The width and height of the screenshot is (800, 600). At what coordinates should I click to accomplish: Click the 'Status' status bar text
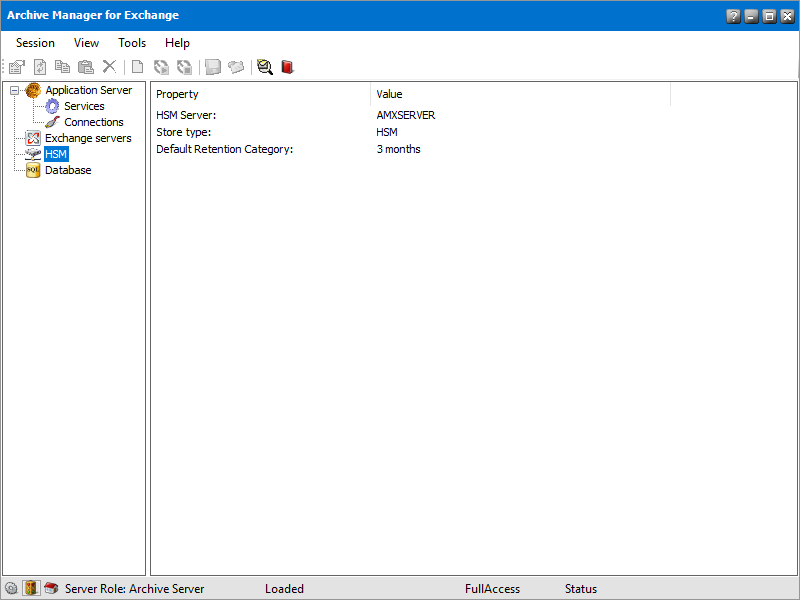pos(581,589)
